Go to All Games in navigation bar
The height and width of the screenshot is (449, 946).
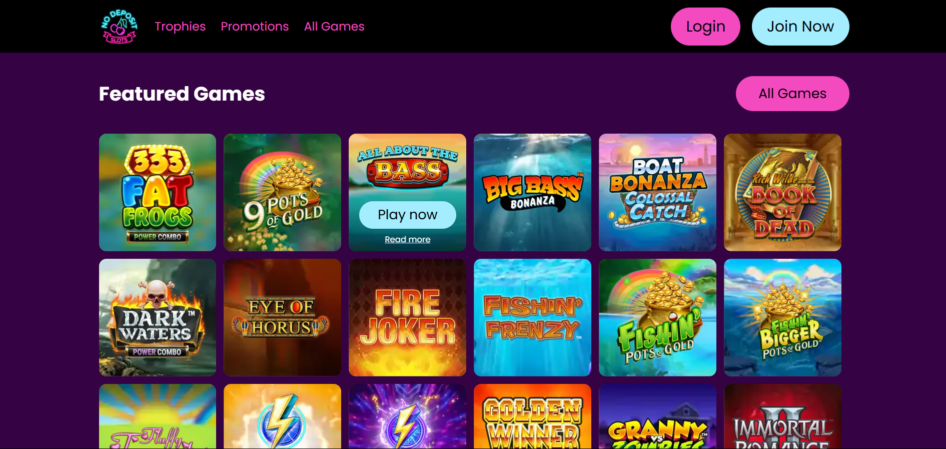(334, 27)
